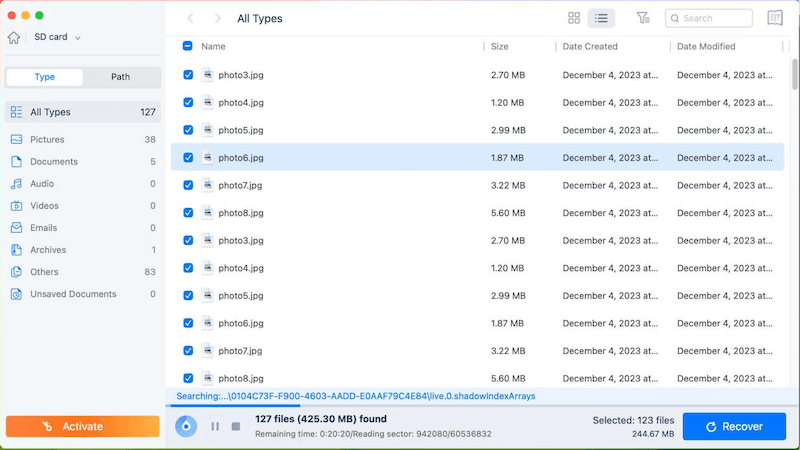
Task: Open the help guide book icon
Action: coord(775,18)
